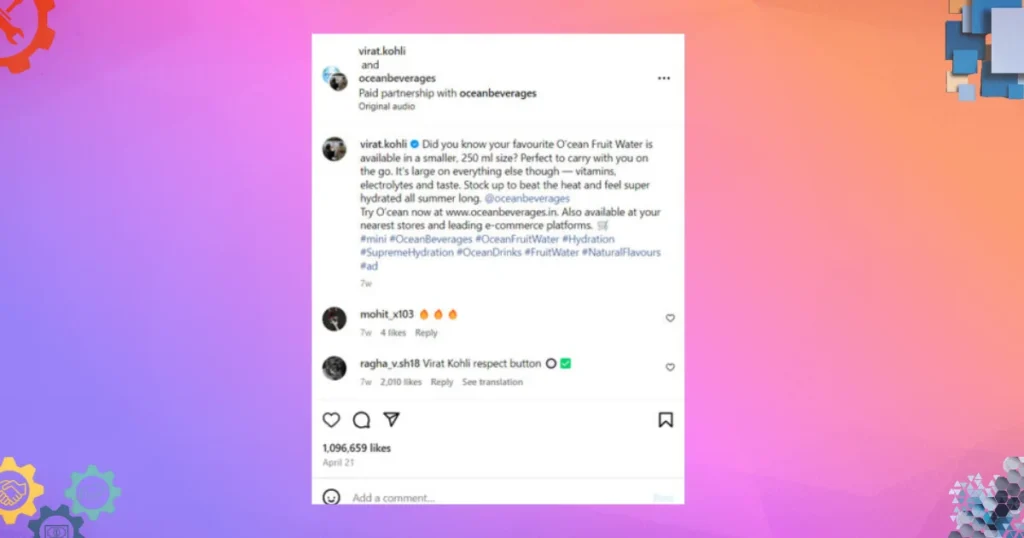Screen dimensions: 1024x538
Task: View the 2,010 likes on ragha_v.sh18's comment
Action: click(x=401, y=382)
